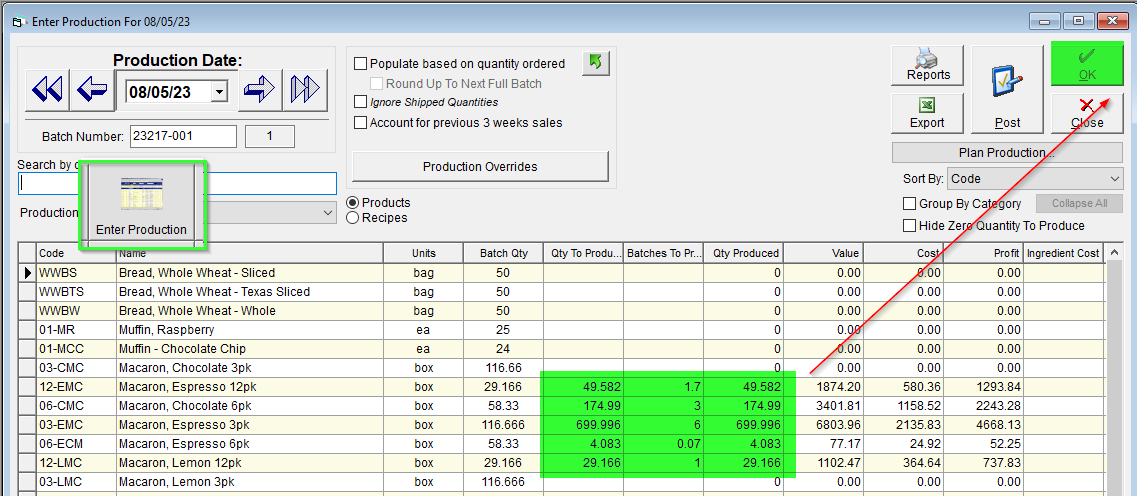Screen dimensions: 1137x496
Task: Click the batch count button showing 1
Action: pos(270,136)
